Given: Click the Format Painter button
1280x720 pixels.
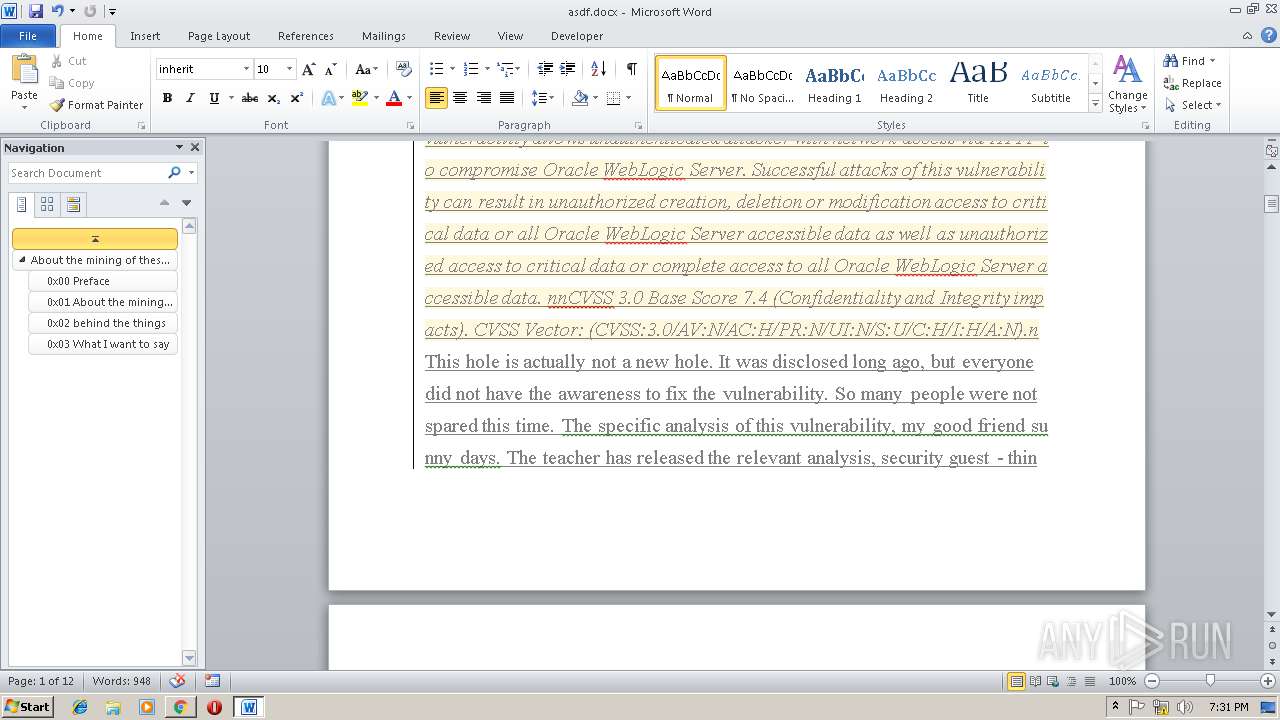Looking at the screenshot, I should [x=97, y=105].
